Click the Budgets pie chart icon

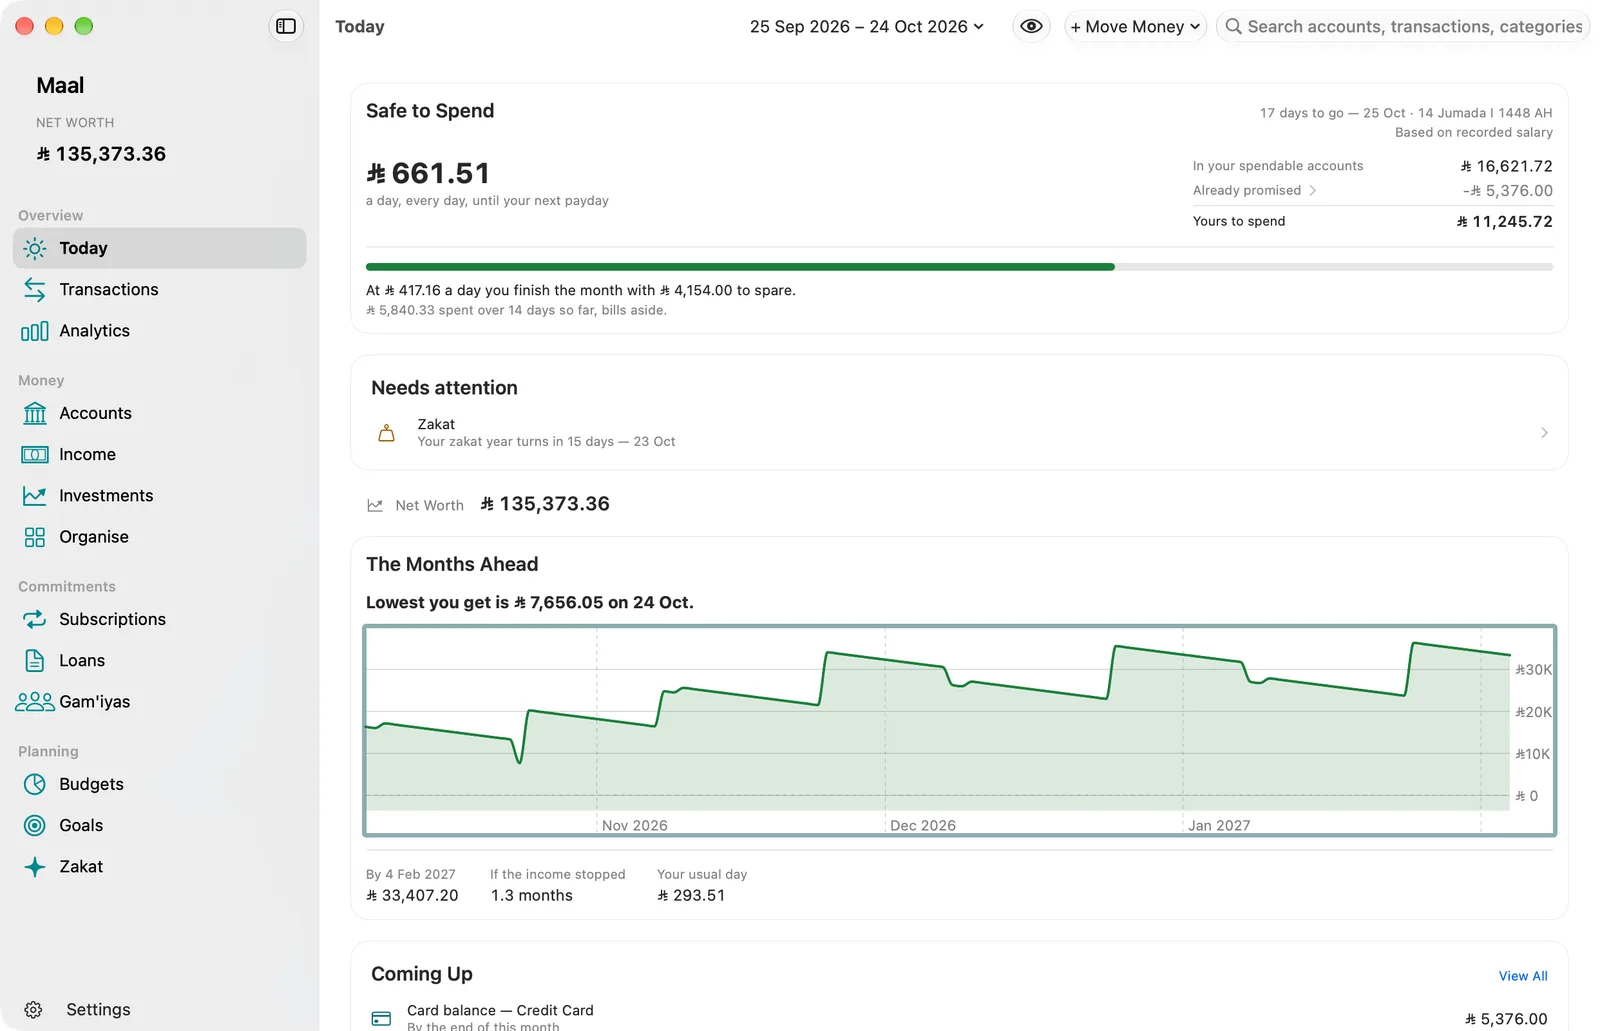(35, 784)
